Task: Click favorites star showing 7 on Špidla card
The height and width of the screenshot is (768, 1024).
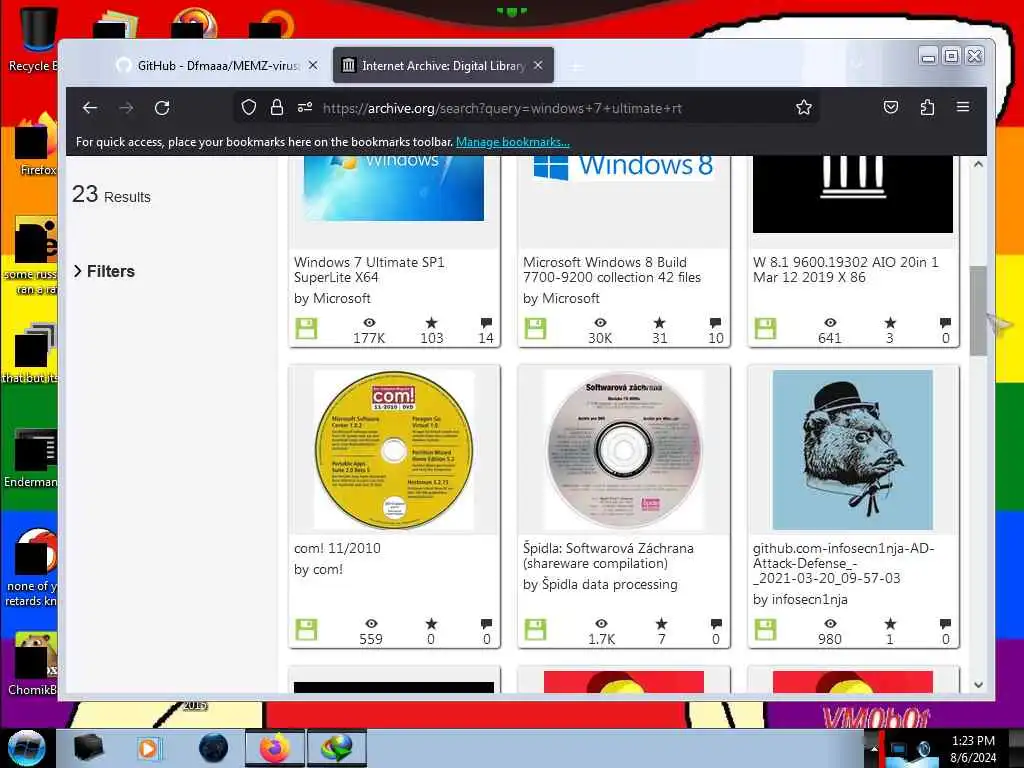Action: tap(661, 624)
